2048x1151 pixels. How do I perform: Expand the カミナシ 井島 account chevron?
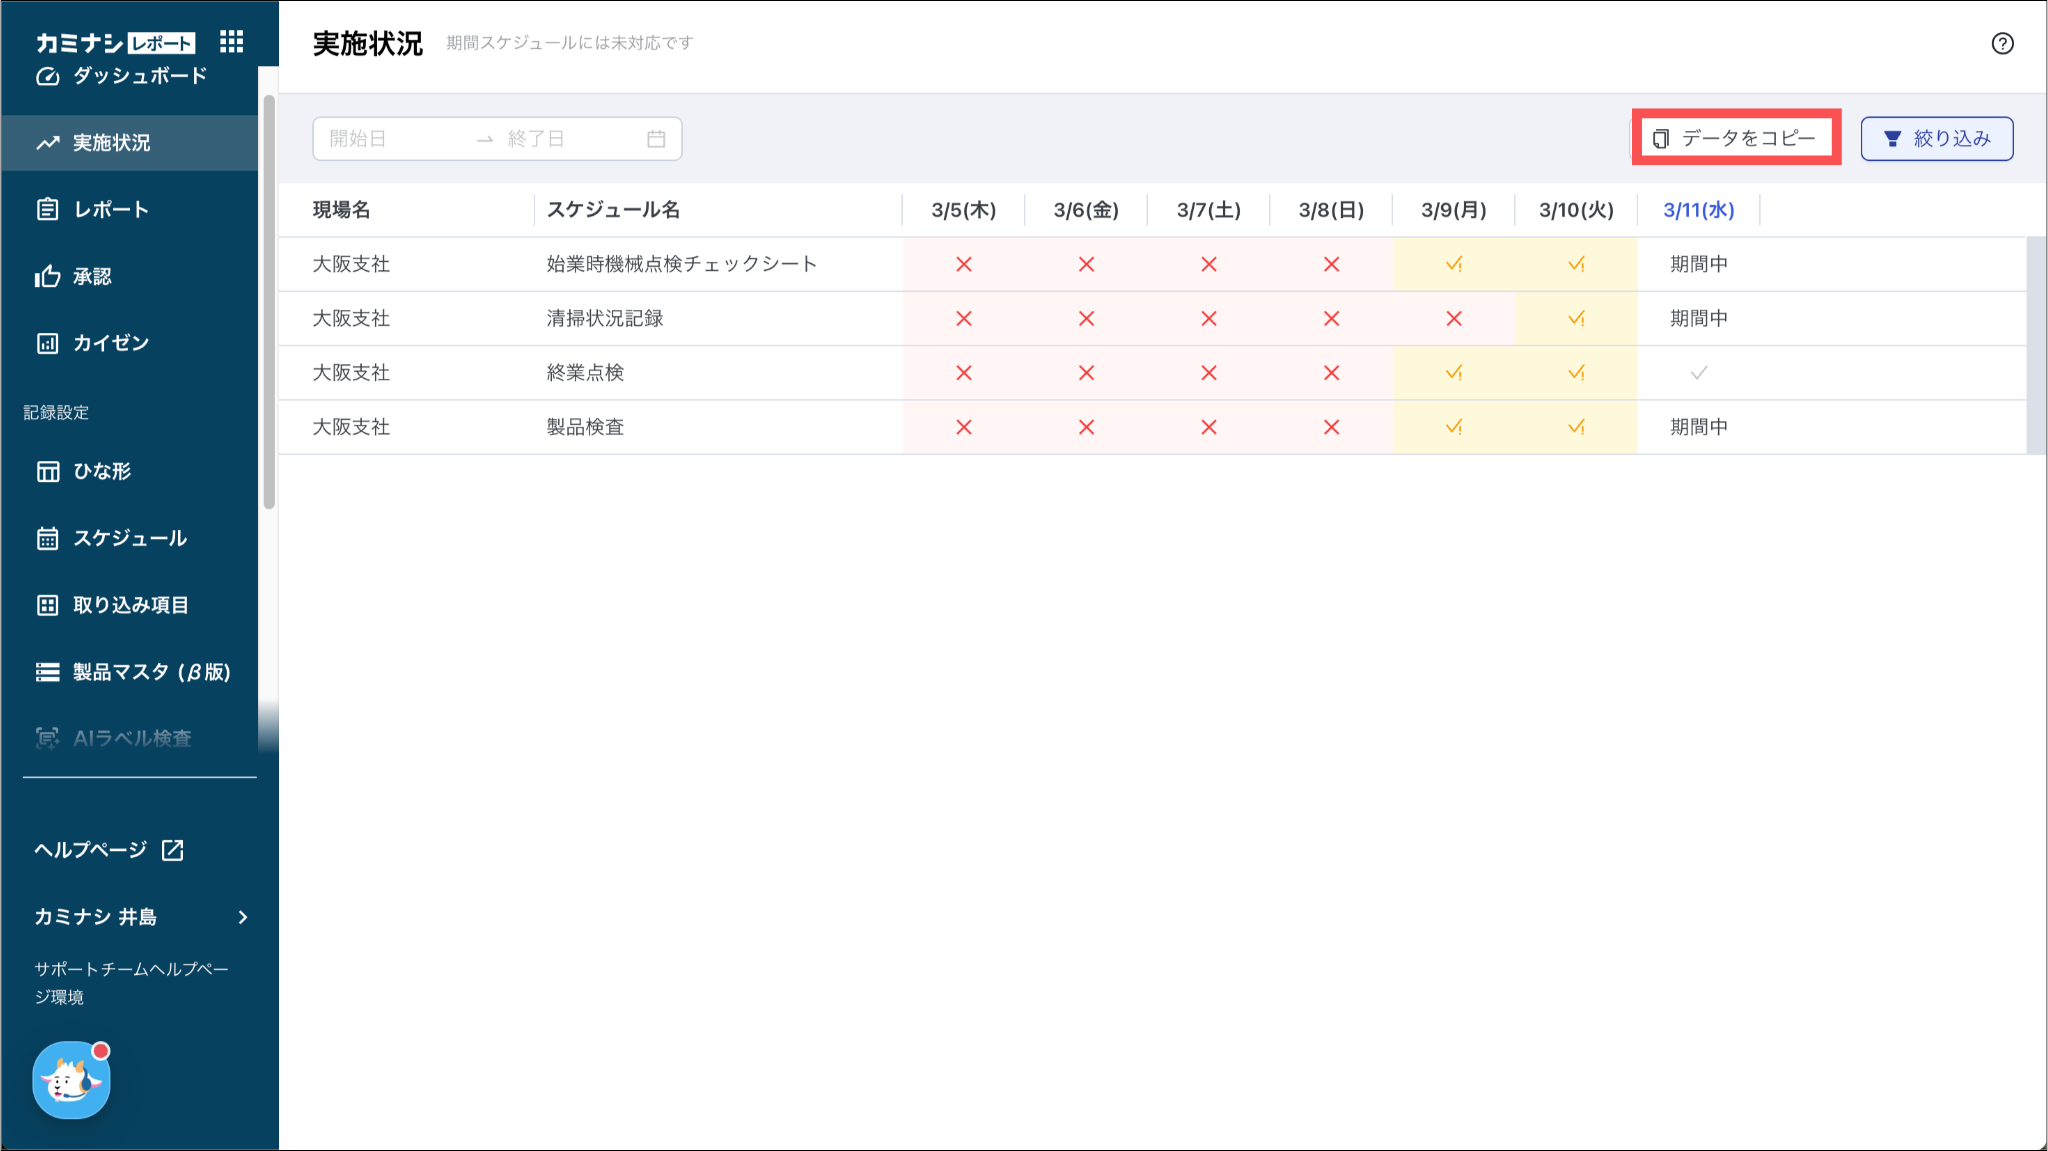(x=243, y=917)
